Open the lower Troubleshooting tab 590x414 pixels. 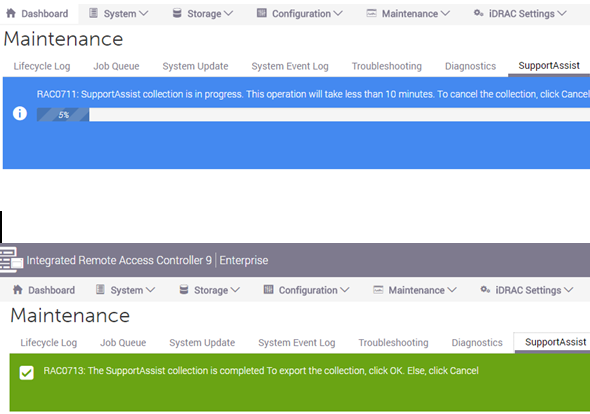393,343
